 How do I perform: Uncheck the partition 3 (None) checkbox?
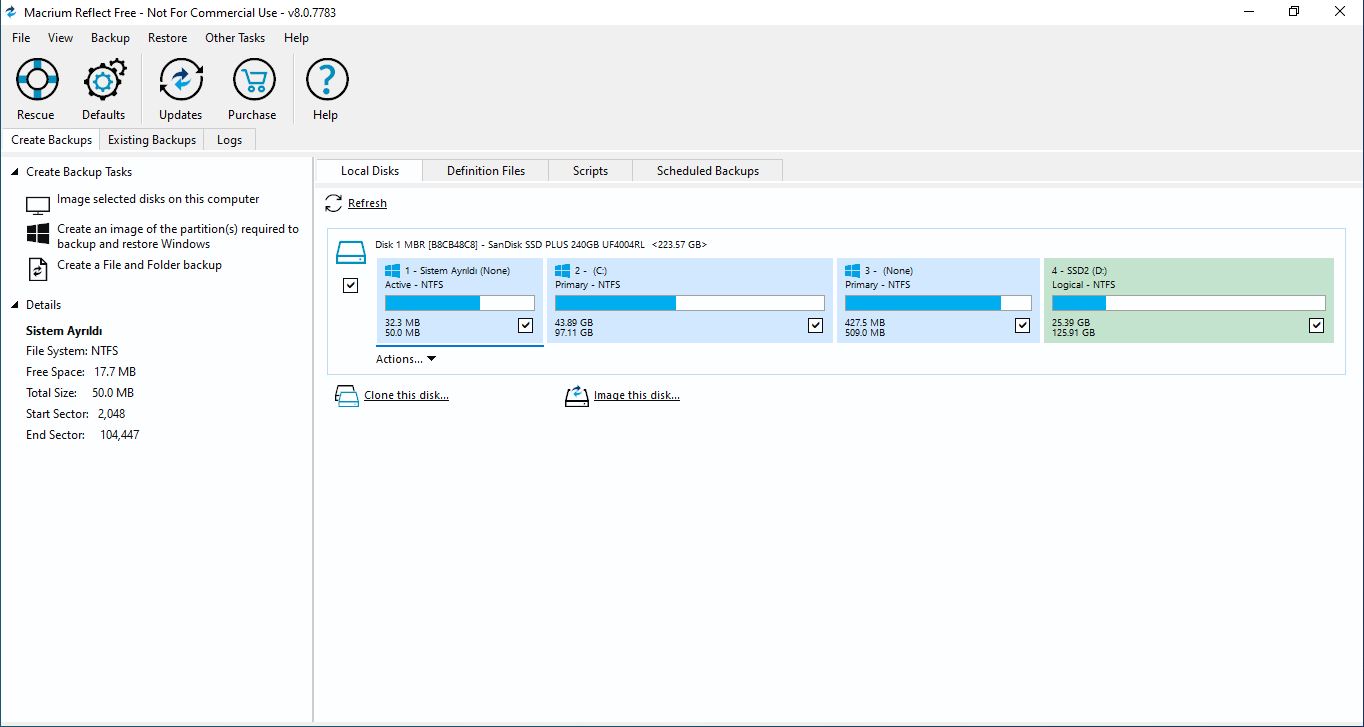1022,325
